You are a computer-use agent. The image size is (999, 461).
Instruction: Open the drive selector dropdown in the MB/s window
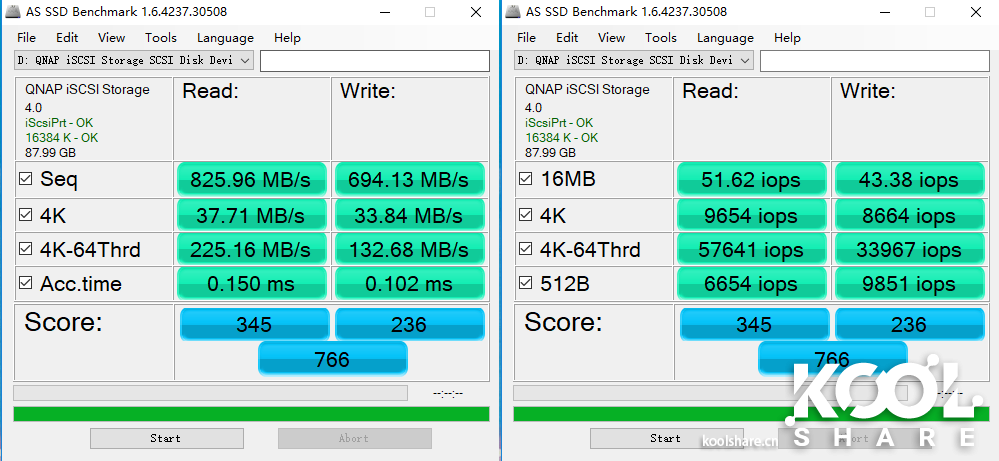(244, 60)
